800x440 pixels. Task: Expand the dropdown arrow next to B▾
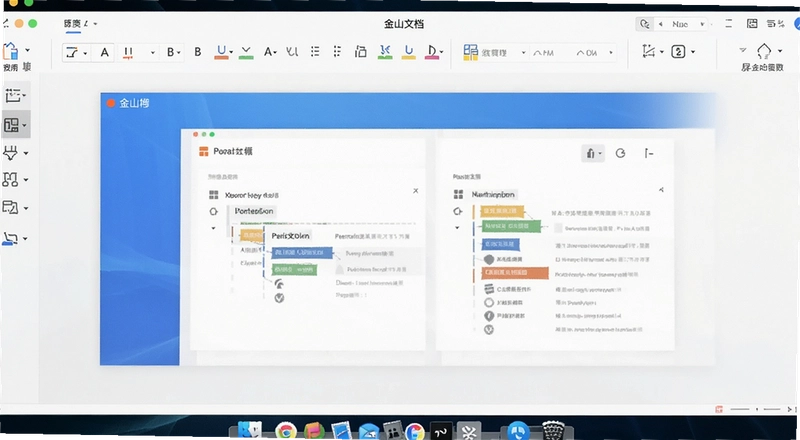(x=178, y=53)
